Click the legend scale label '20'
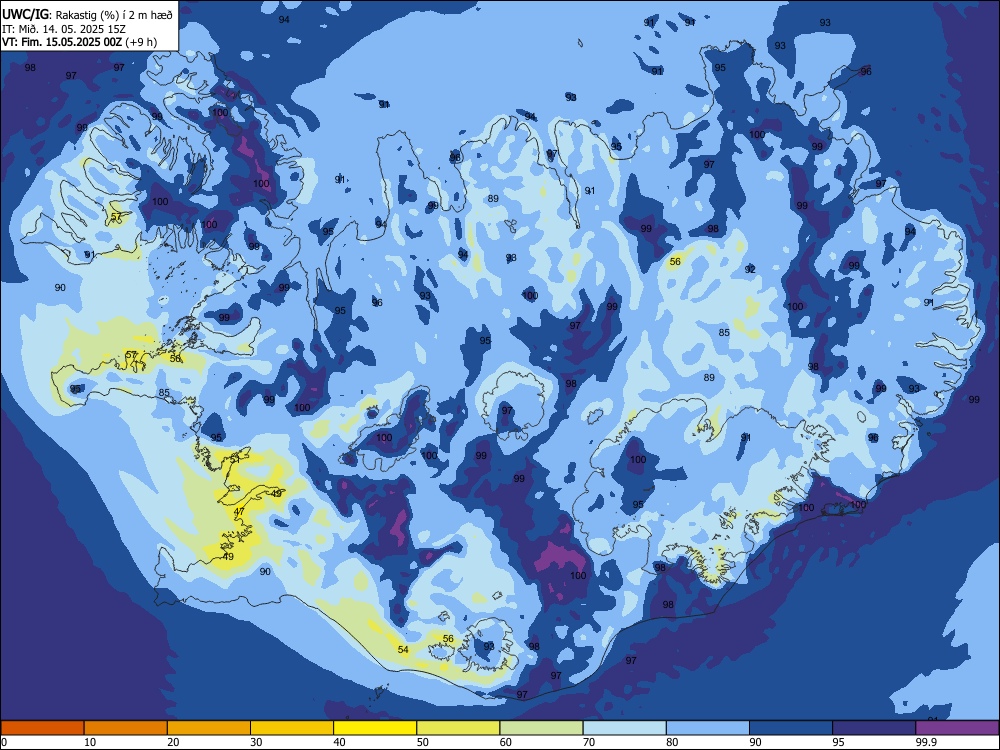Screen dimensions: 1000x750 (173, 742)
